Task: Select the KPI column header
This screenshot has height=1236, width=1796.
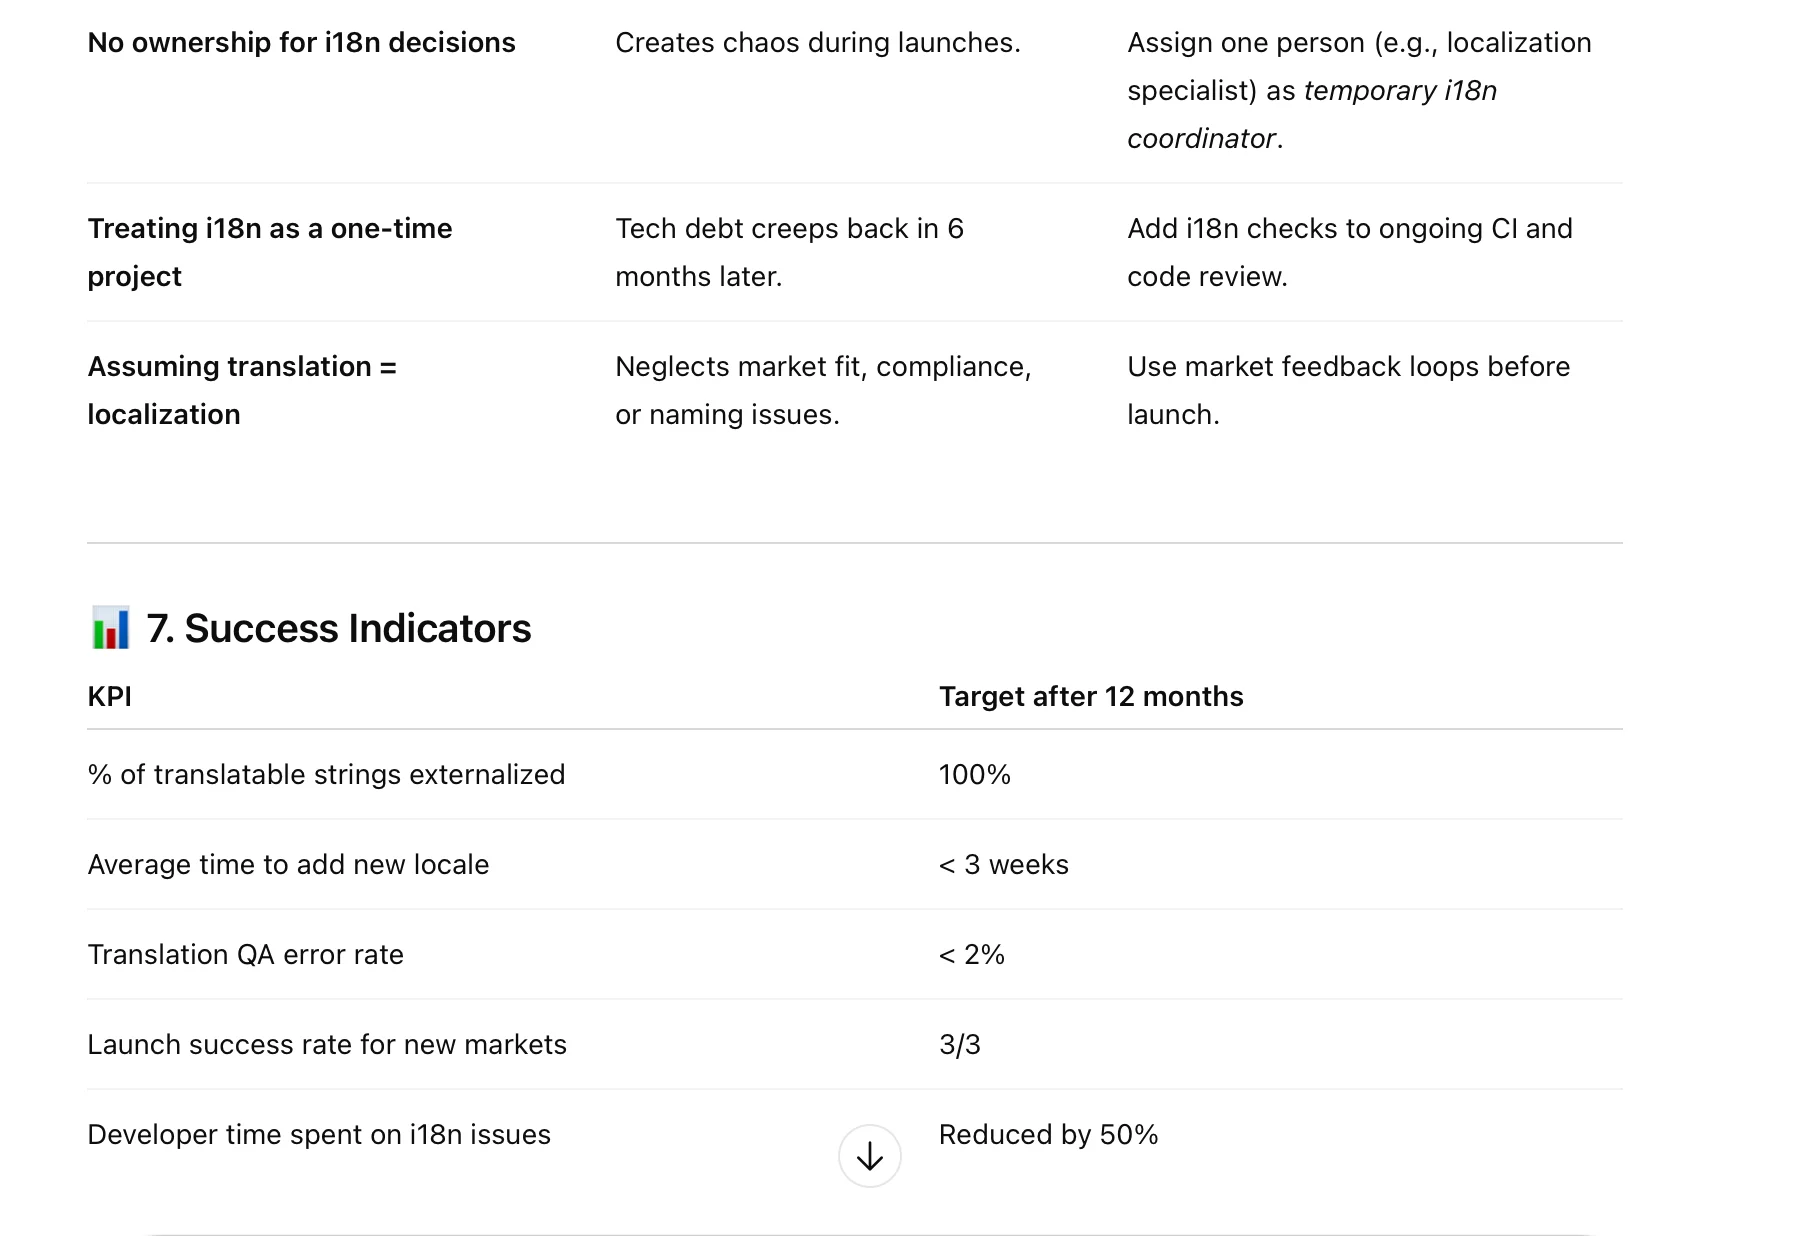Action: click(x=109, y=696)
